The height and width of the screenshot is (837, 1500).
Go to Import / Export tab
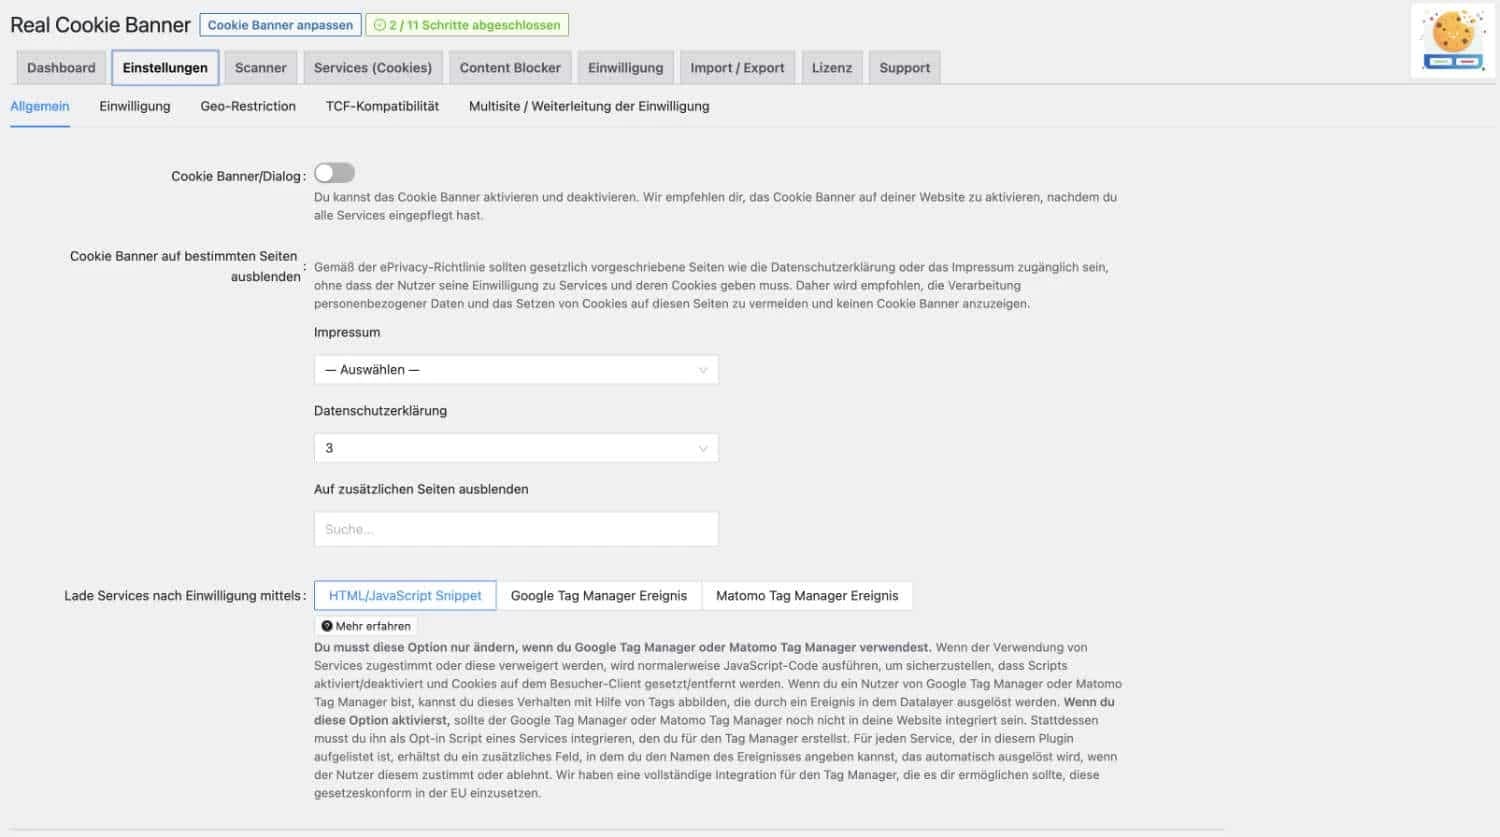coord(737,68)
